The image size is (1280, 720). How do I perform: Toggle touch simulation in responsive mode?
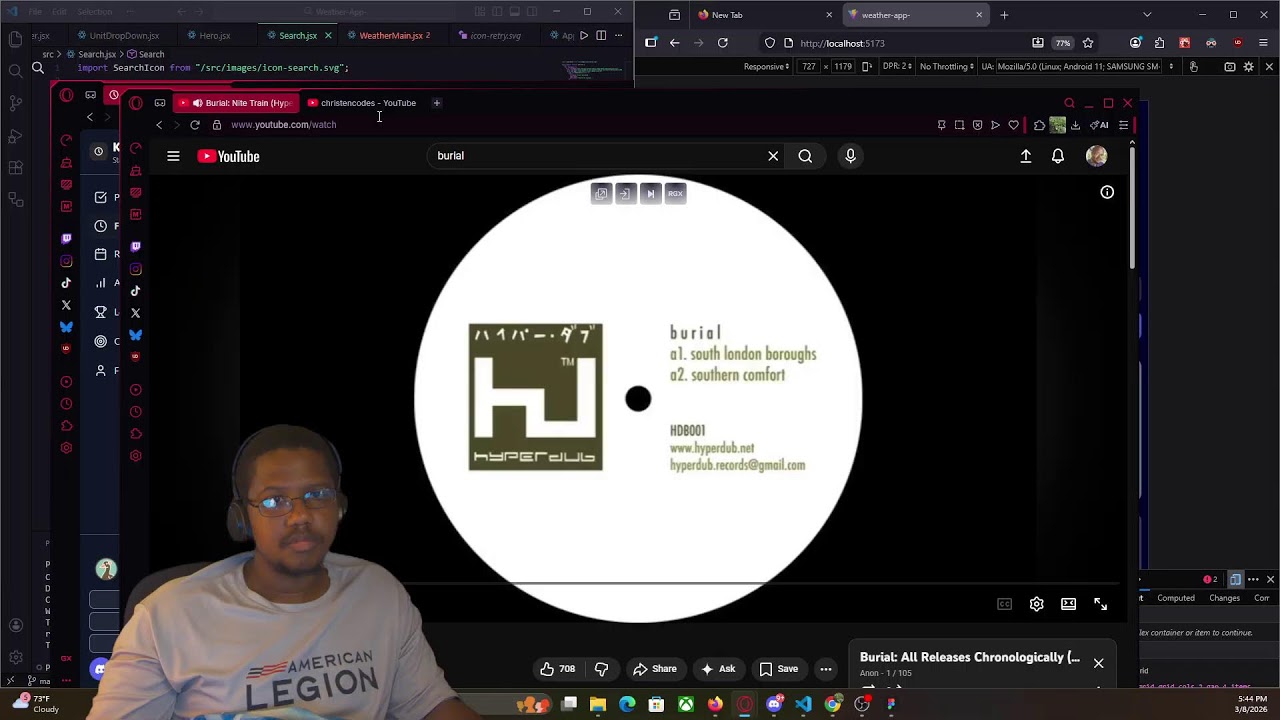pos(1193,67)
